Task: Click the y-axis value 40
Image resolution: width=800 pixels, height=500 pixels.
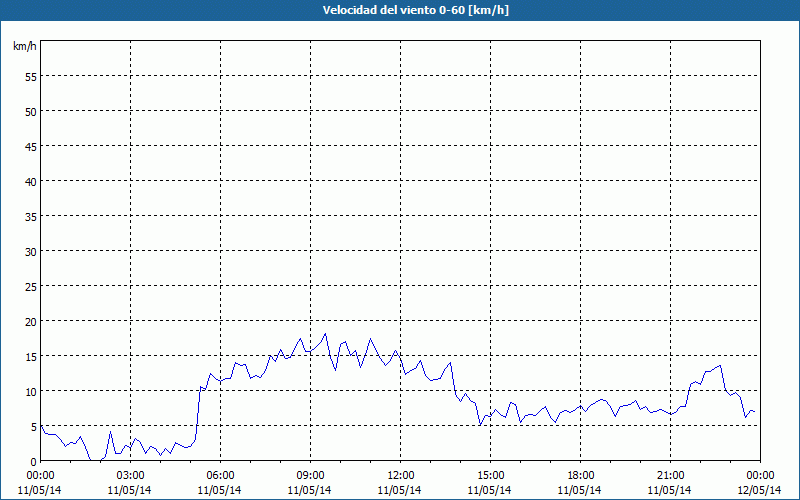Action: click(31, 181)
